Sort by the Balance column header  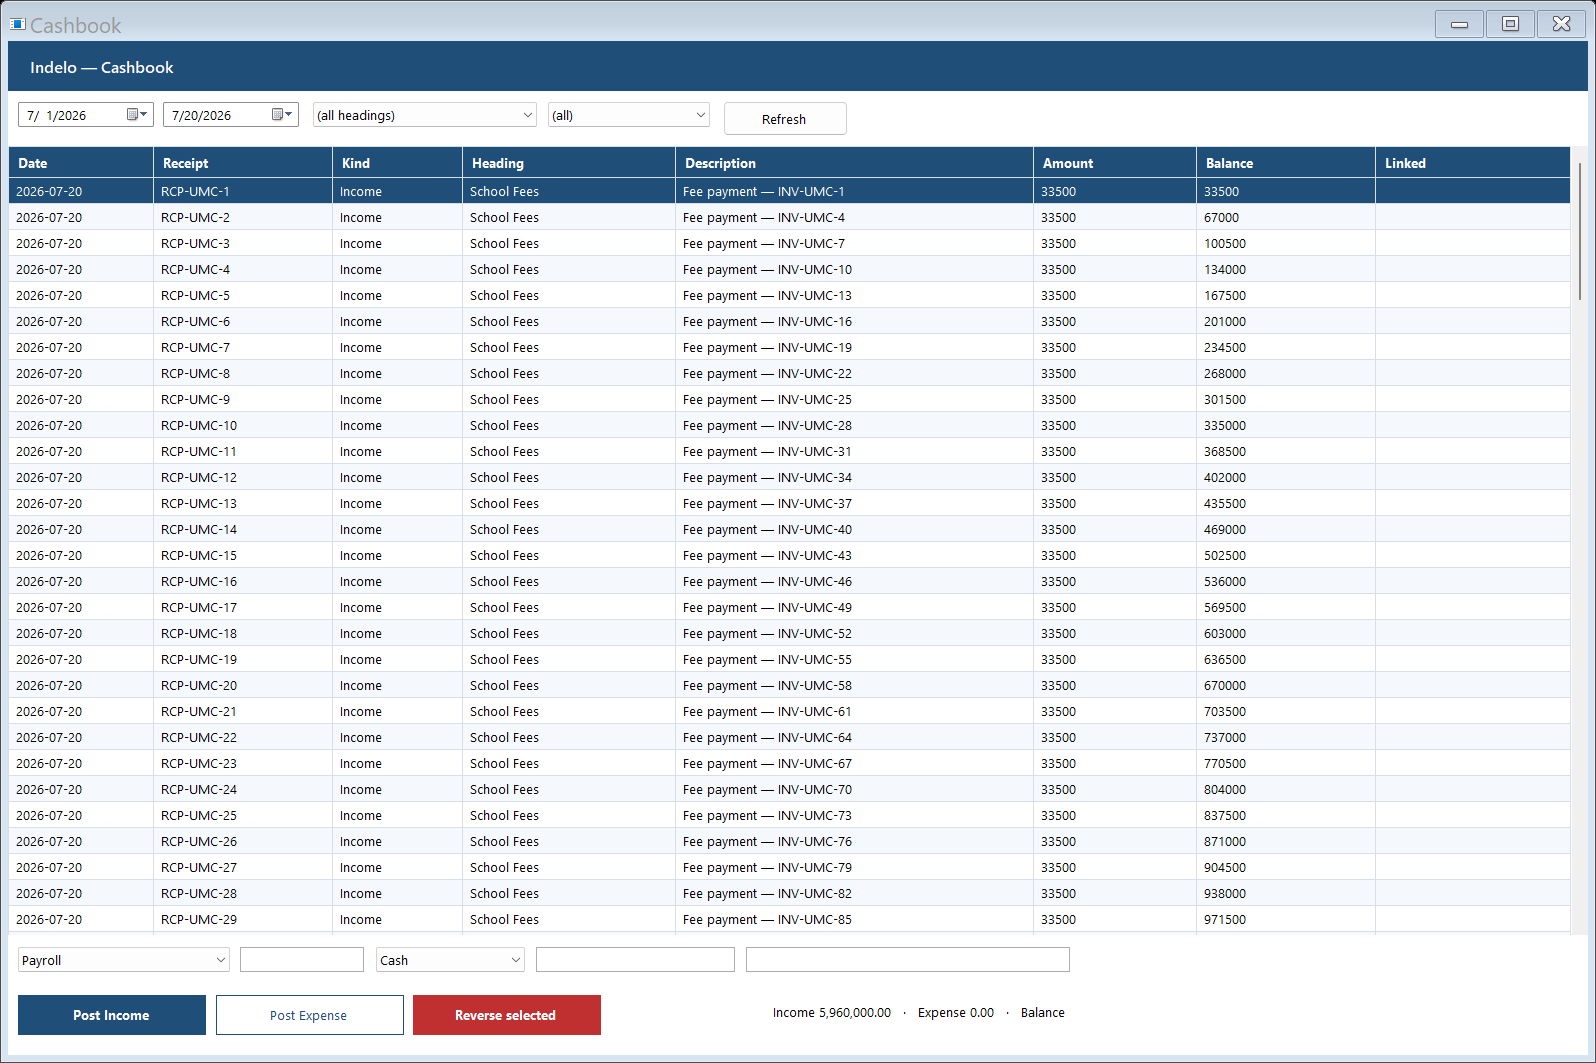point(1286,163)
